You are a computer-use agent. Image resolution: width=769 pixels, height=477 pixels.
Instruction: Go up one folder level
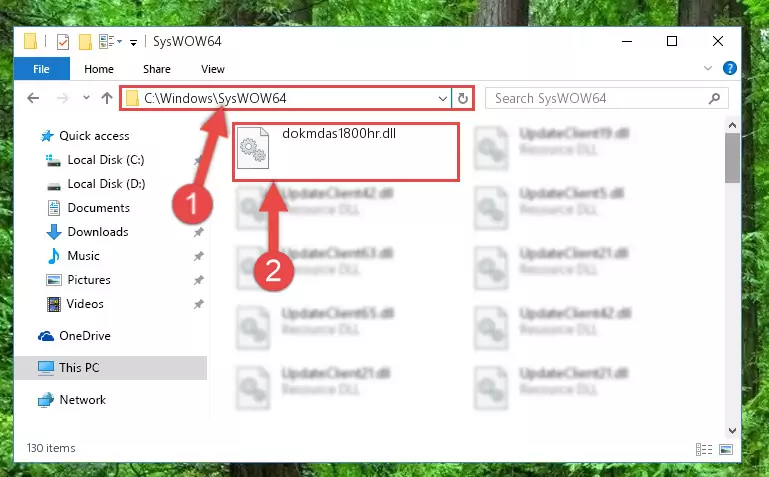point(107,98)
